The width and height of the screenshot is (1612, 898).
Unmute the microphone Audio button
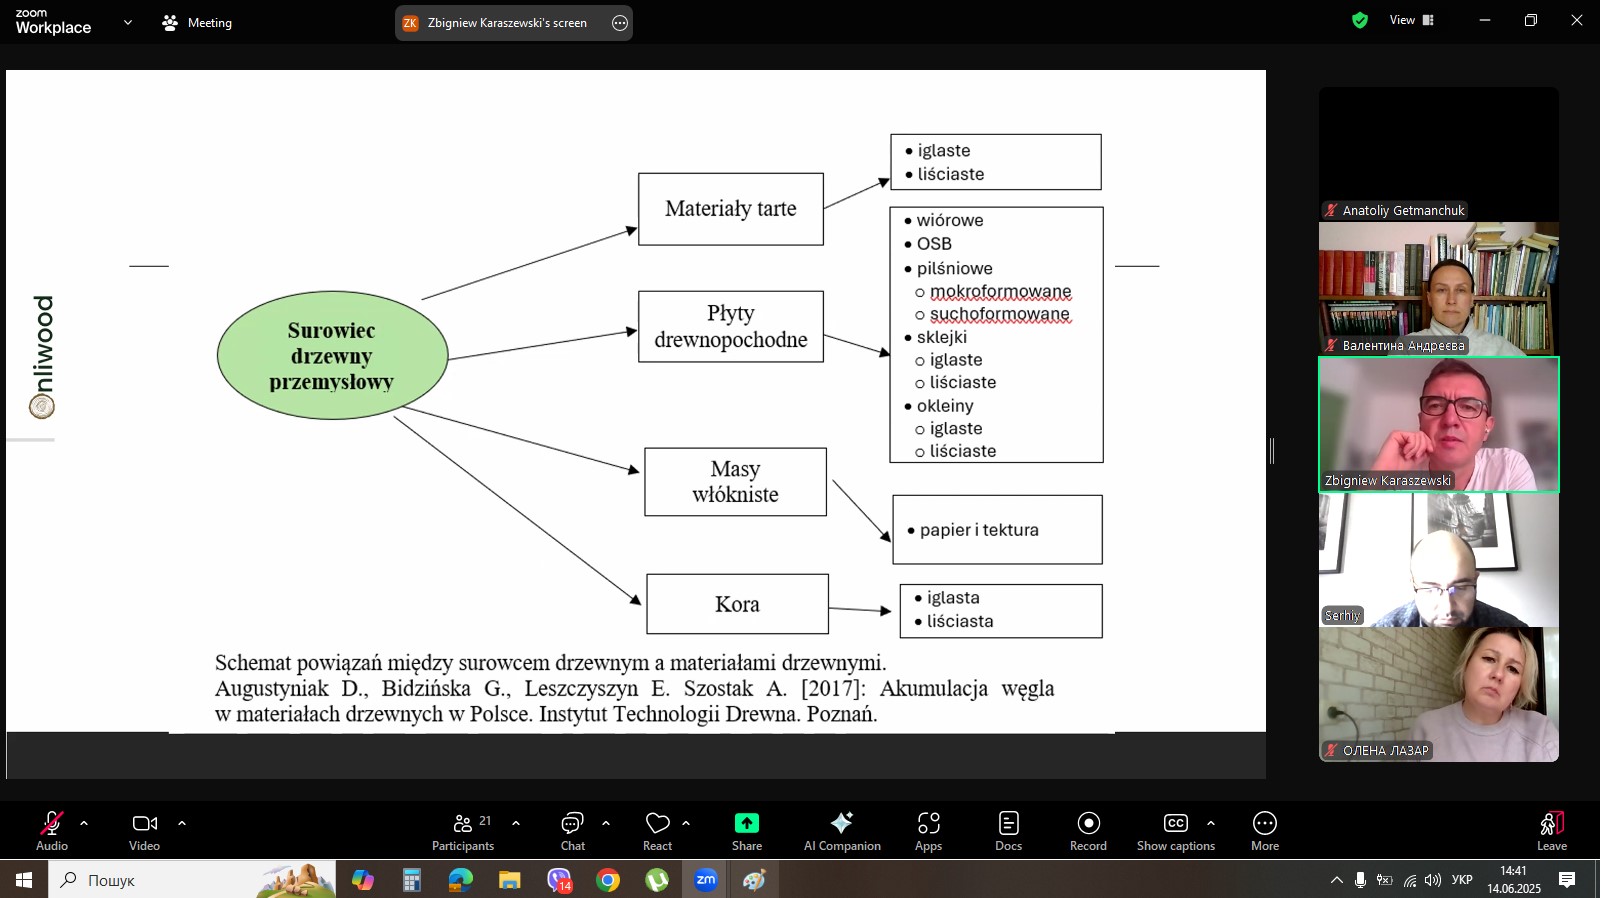click(x=52, y=830)
